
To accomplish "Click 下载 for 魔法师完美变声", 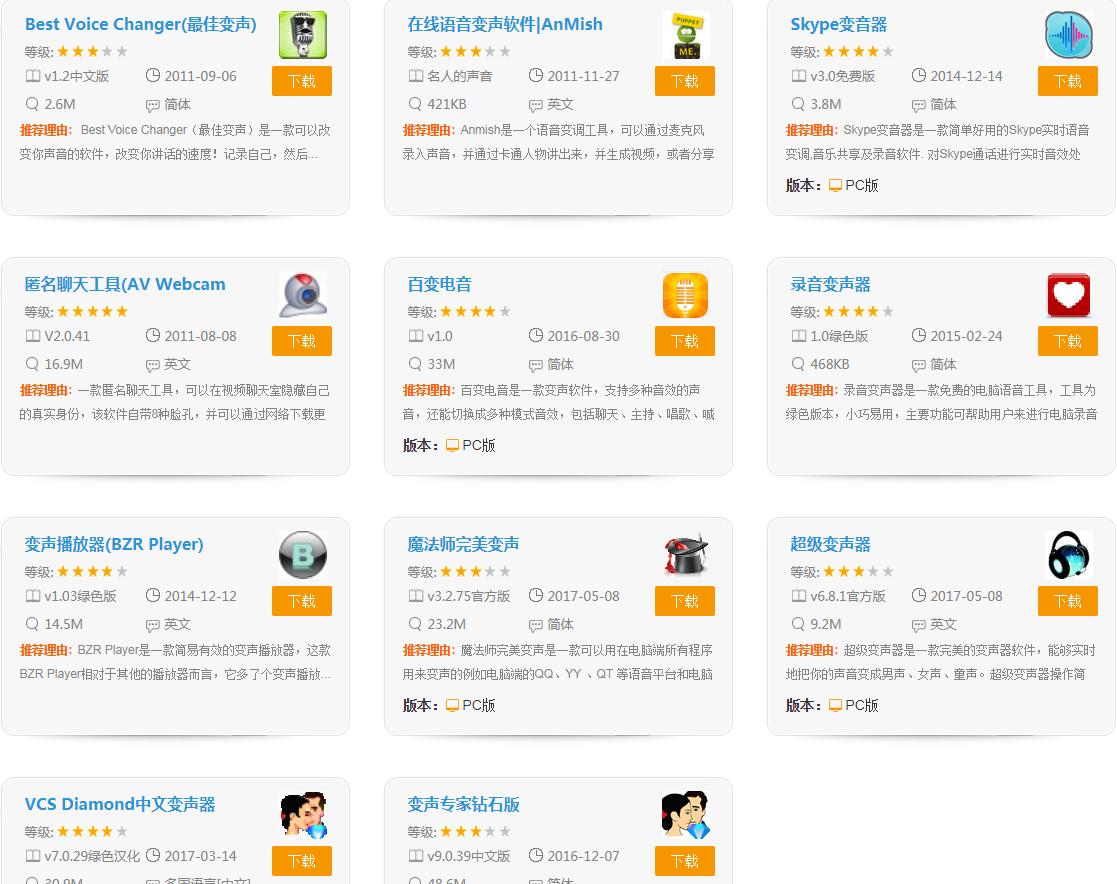I will click(x=685, y=601).
